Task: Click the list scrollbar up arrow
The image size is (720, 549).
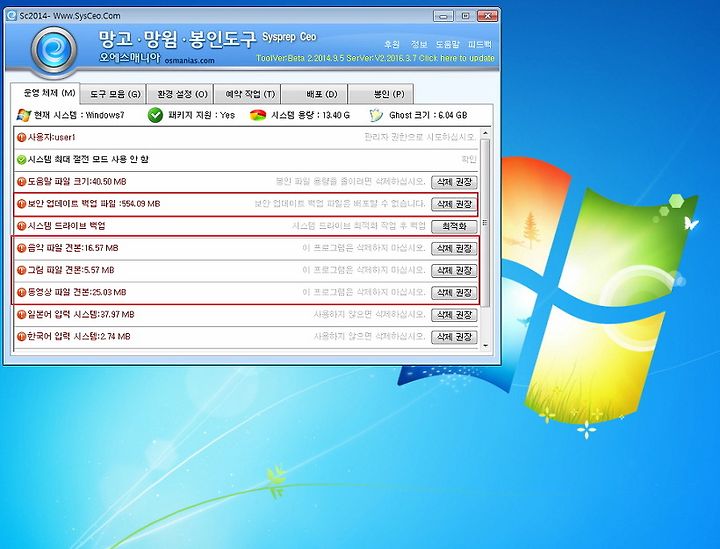Action: pos(485,134)
